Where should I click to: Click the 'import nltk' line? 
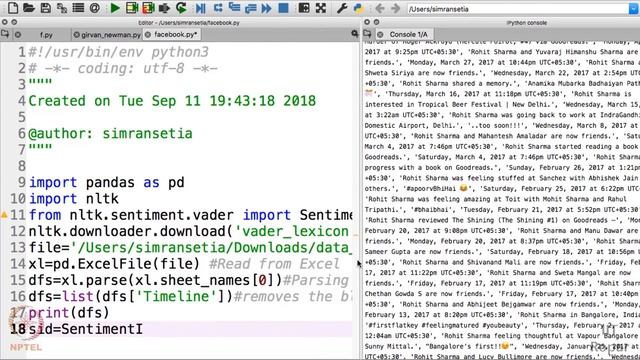[73, 198]
